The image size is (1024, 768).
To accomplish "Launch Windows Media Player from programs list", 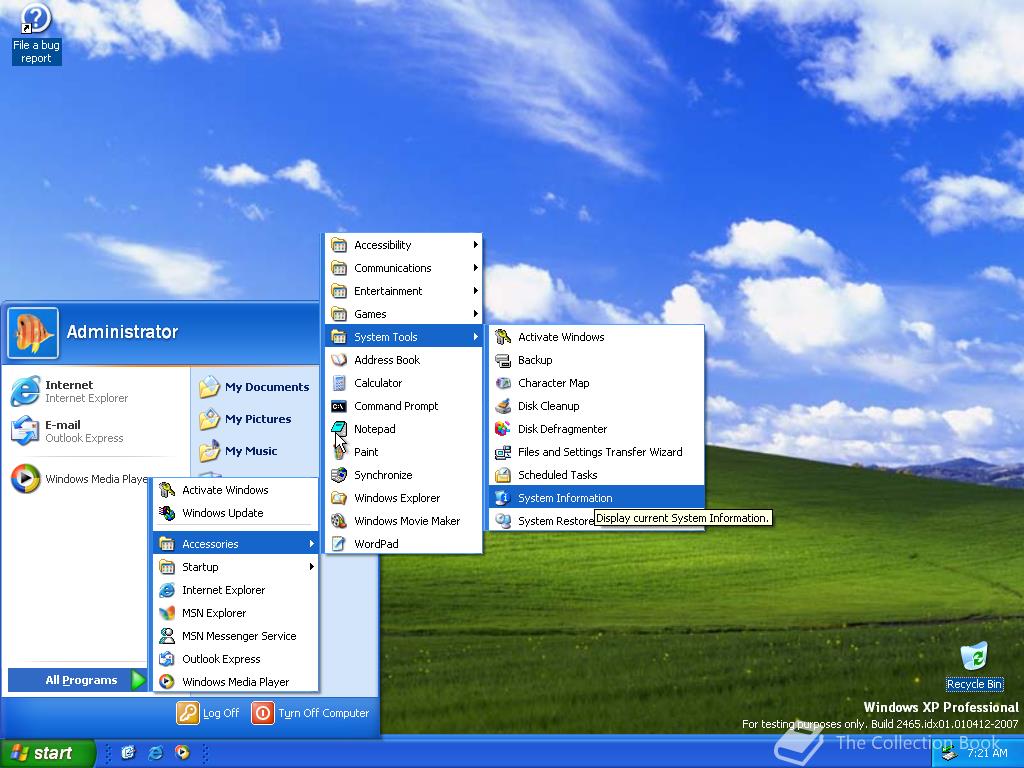I will pos(236,682).
